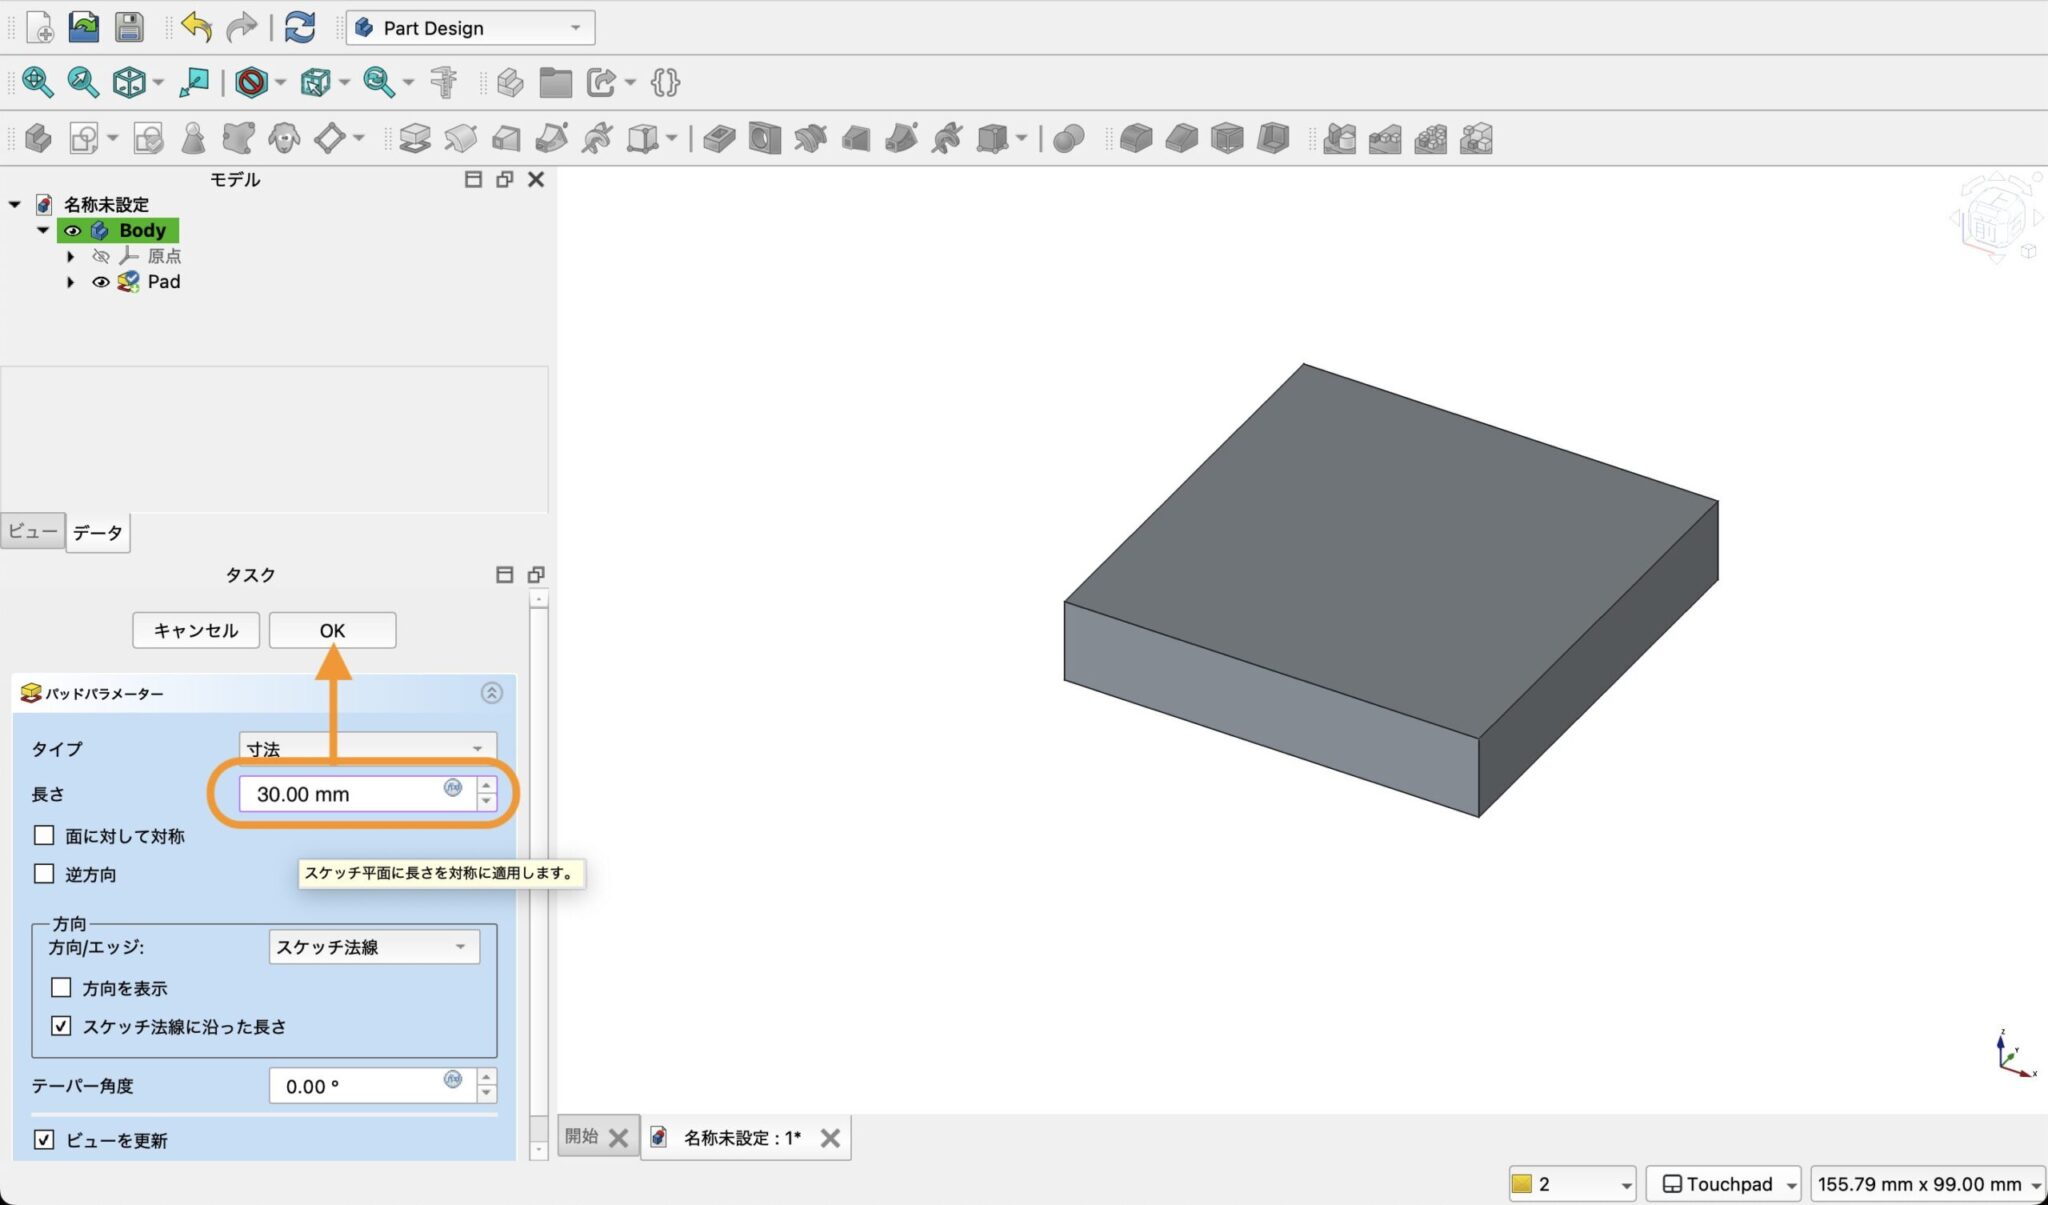This screenshot has width=2048, height=1205.
Task: Create a new document
Action: click(39, 27)
